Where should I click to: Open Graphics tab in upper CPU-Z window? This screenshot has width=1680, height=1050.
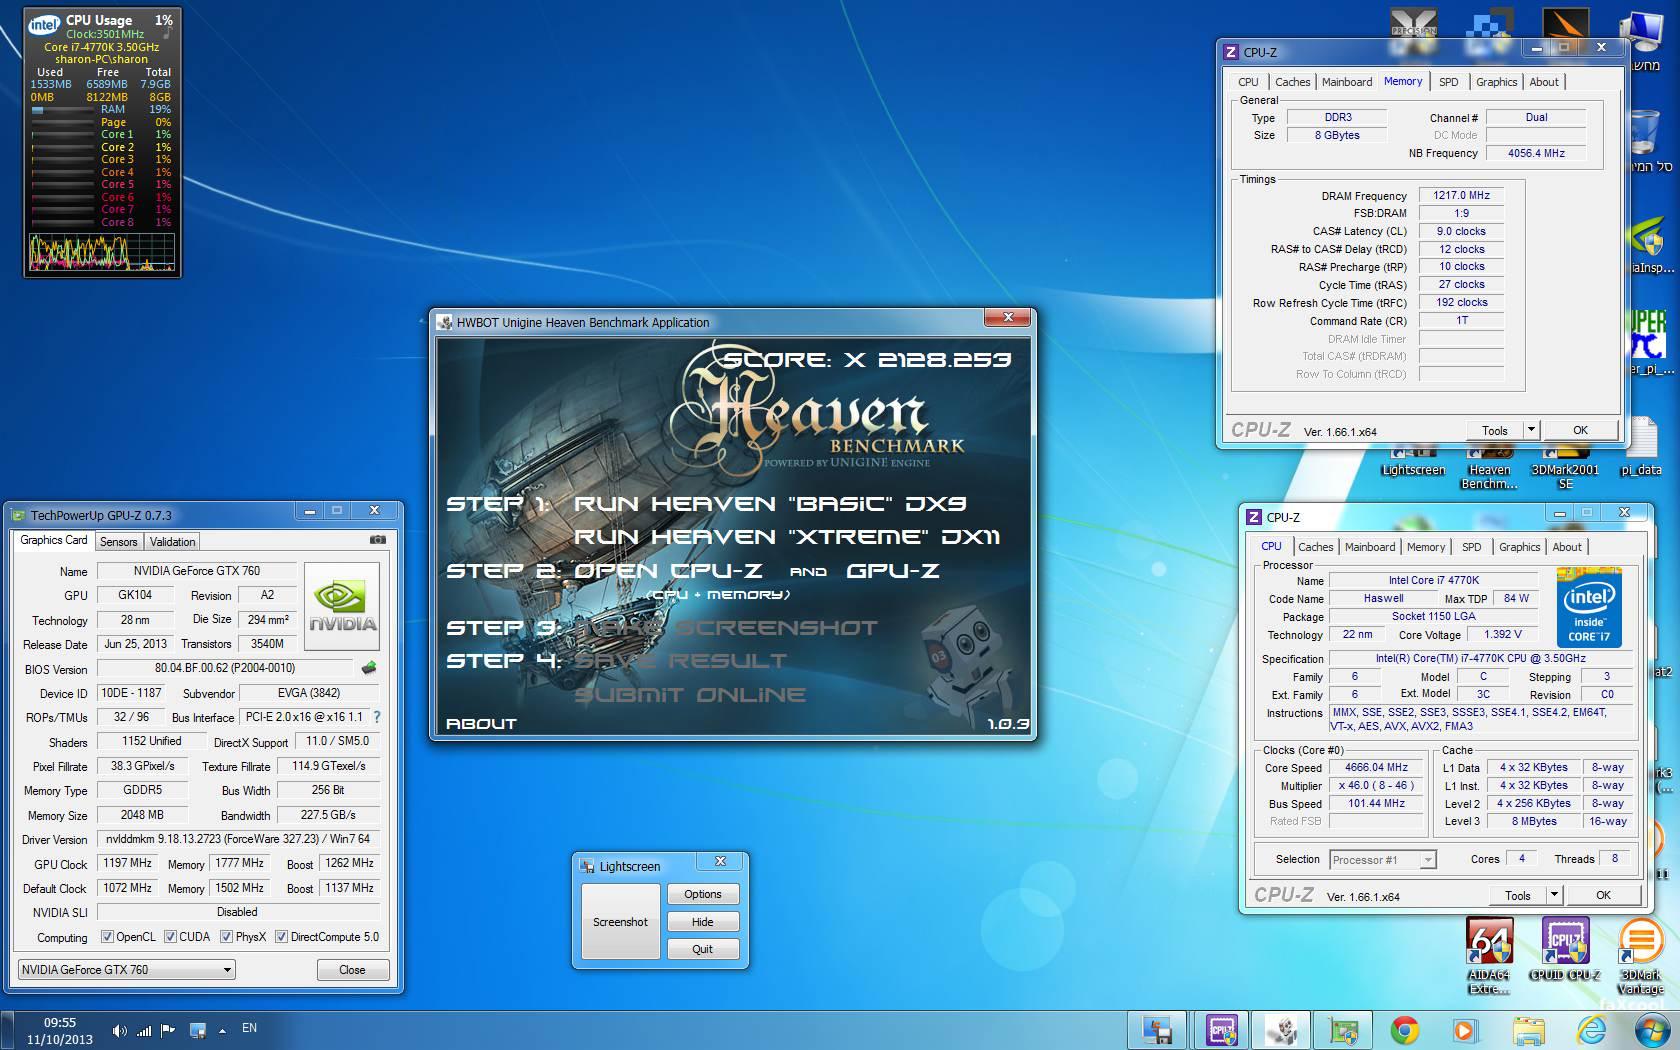(1497, 82)
